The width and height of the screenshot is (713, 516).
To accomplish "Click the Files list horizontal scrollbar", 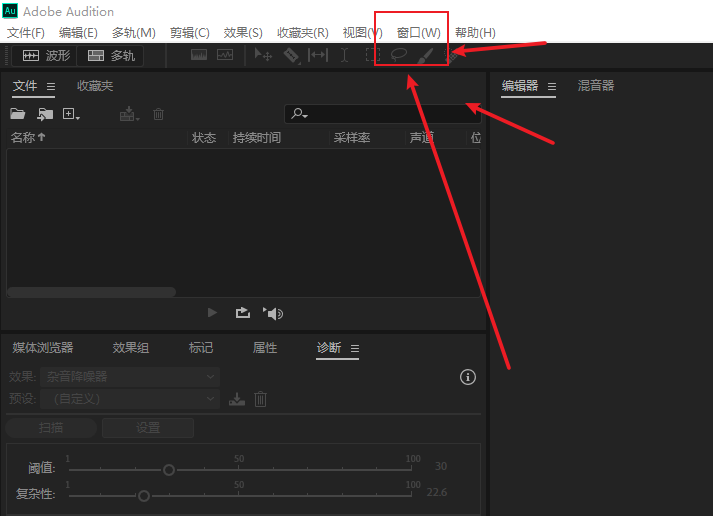I will pyautogui.click(x=91, y=292).
